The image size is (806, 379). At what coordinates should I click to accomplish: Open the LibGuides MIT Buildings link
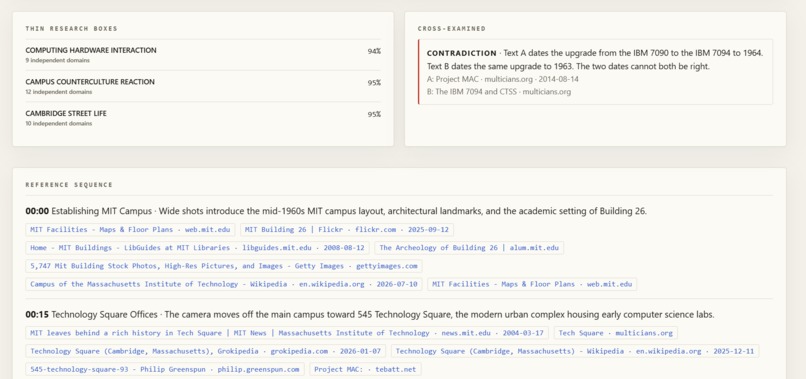point(197,248)
